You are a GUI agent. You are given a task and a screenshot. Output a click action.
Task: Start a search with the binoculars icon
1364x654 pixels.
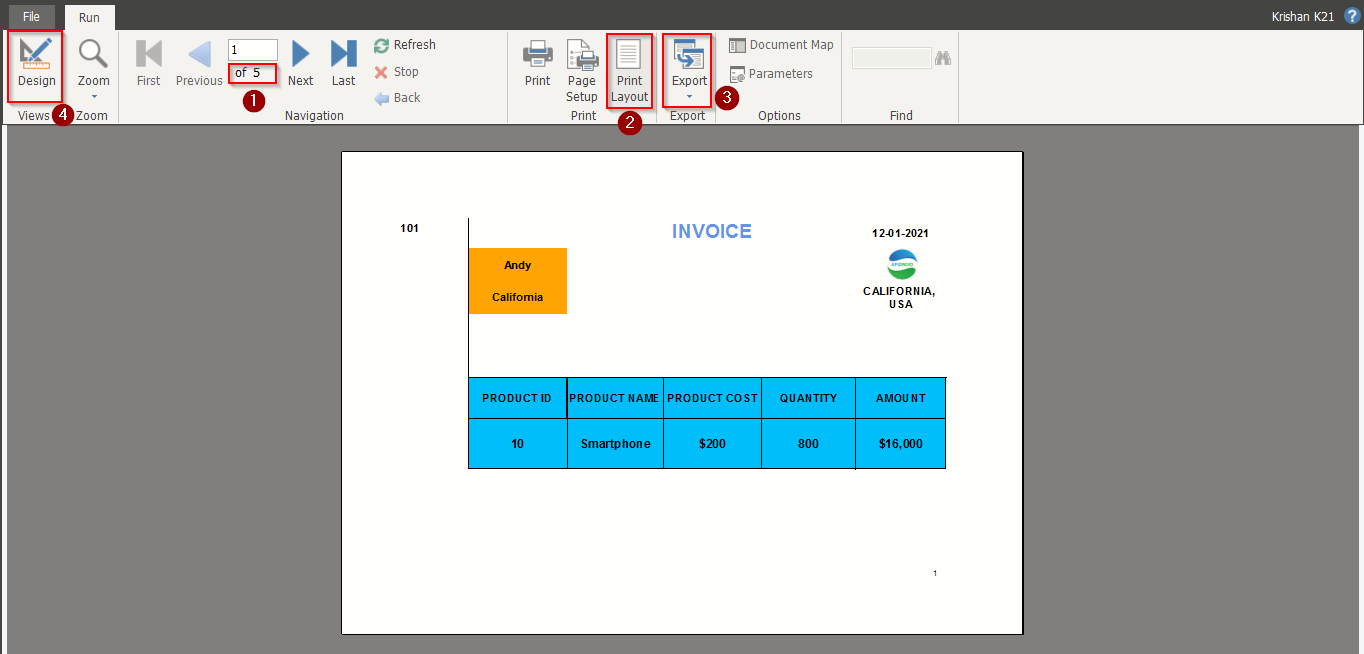click(x=942, y=57)
